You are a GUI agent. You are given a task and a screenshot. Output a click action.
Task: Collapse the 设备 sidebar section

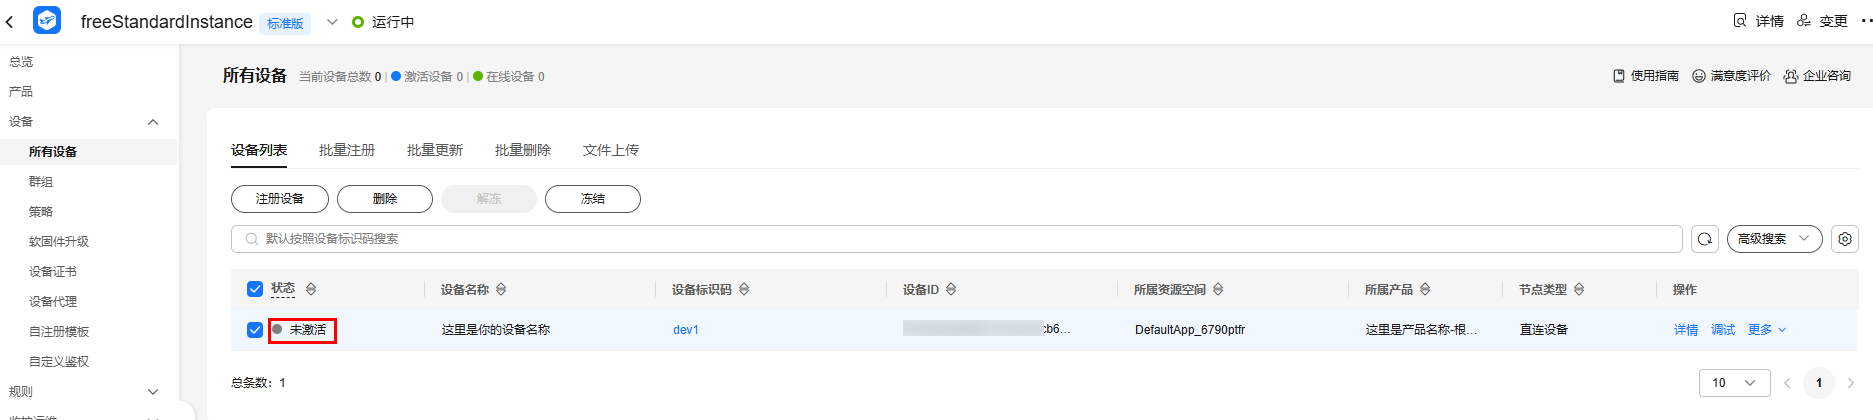click(x=153, y=122)
